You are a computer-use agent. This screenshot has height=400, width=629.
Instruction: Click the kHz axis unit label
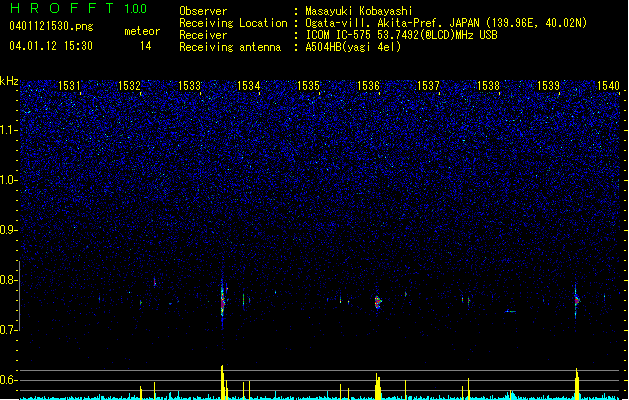(x=9, y=81)
